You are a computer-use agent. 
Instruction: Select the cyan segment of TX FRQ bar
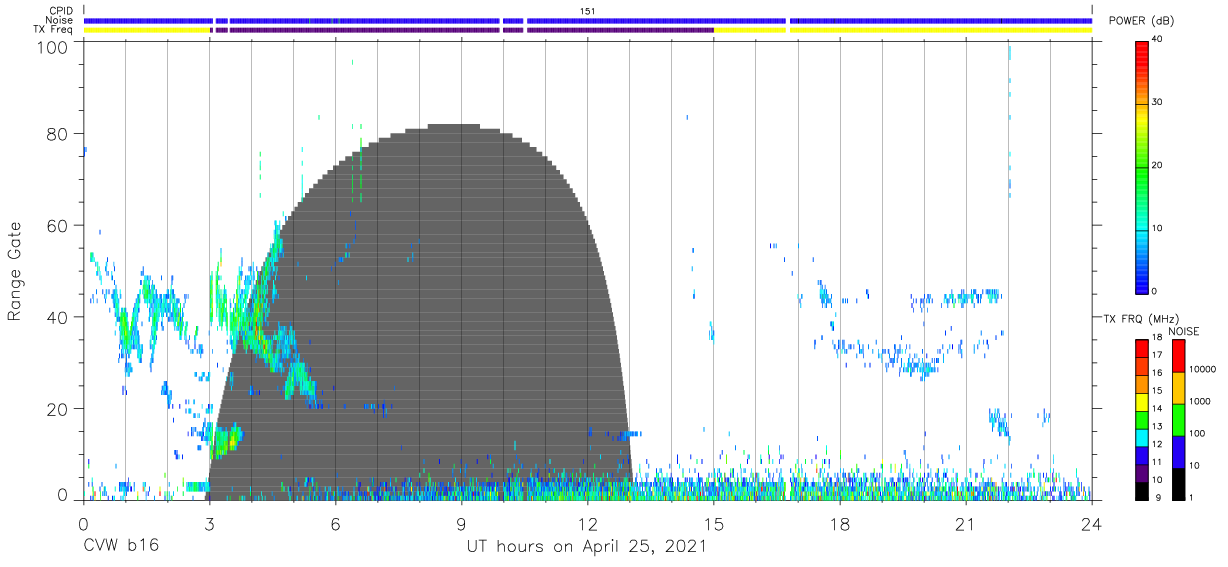[x=1141, y=437]
